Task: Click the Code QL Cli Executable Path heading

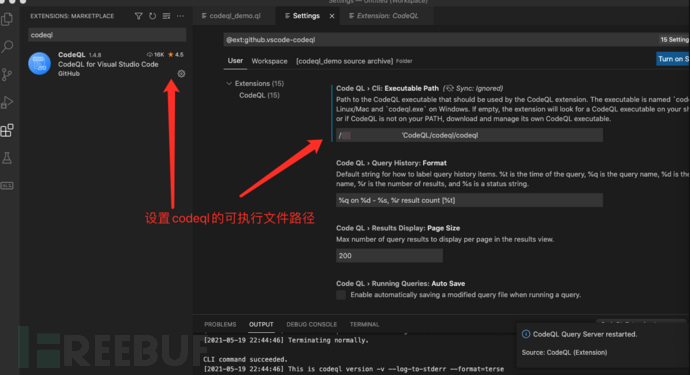Action: point(387,88)
